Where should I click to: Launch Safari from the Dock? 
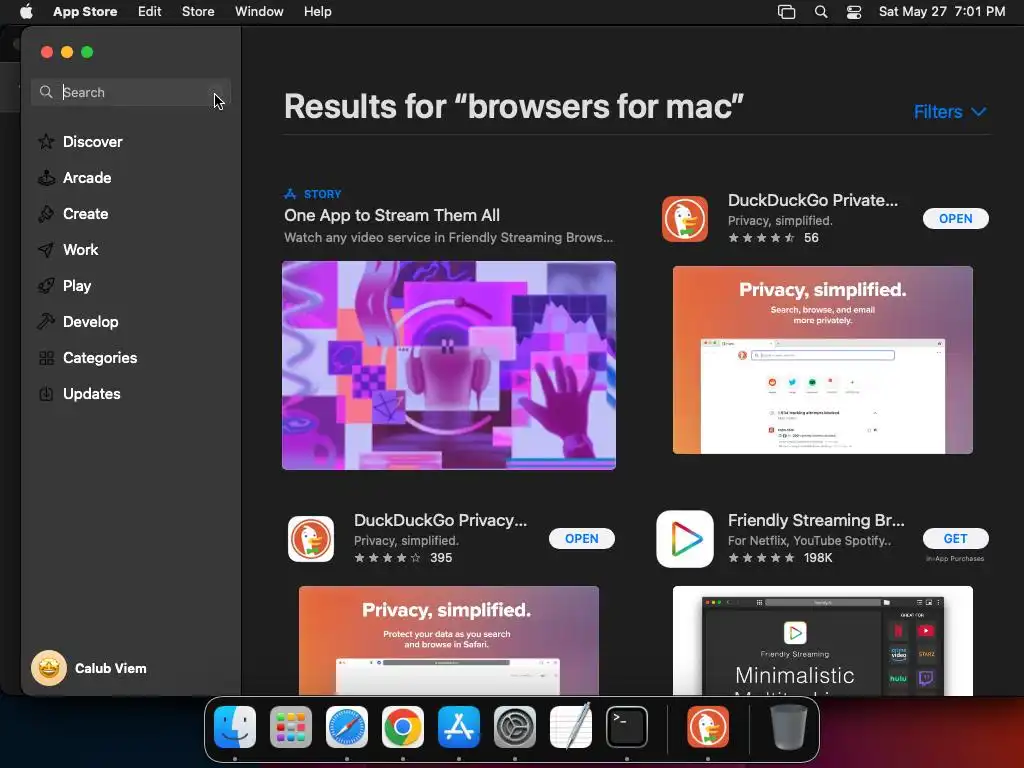pyautogui.click(x=347, y=727)
